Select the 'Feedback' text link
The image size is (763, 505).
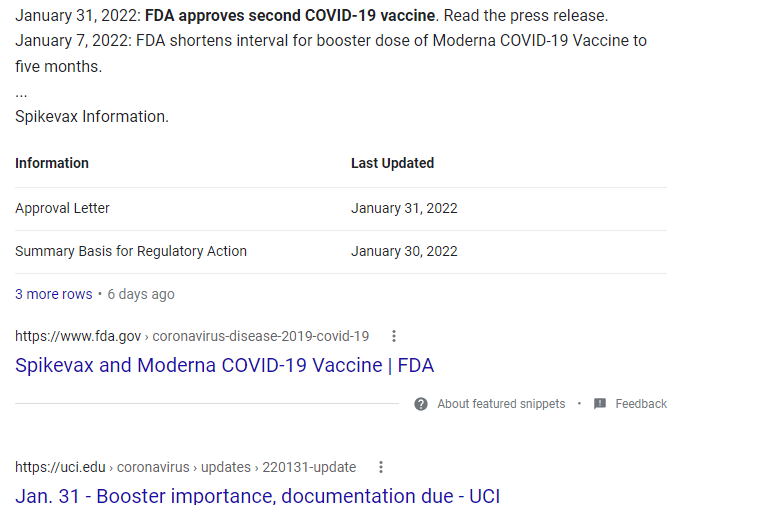(641, 404)
